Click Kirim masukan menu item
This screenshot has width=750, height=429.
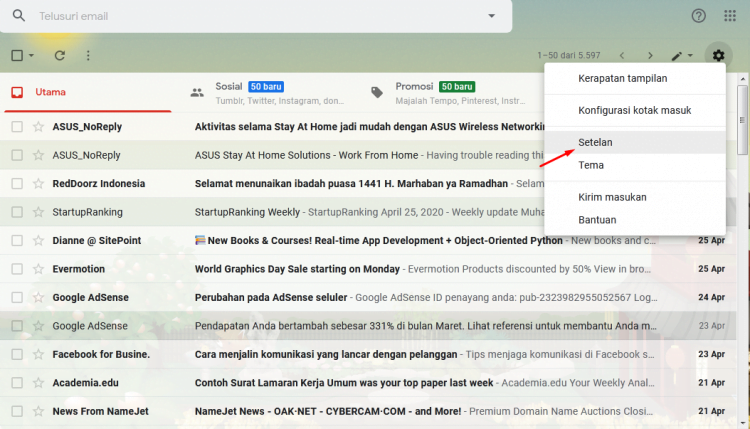(635, 198)
